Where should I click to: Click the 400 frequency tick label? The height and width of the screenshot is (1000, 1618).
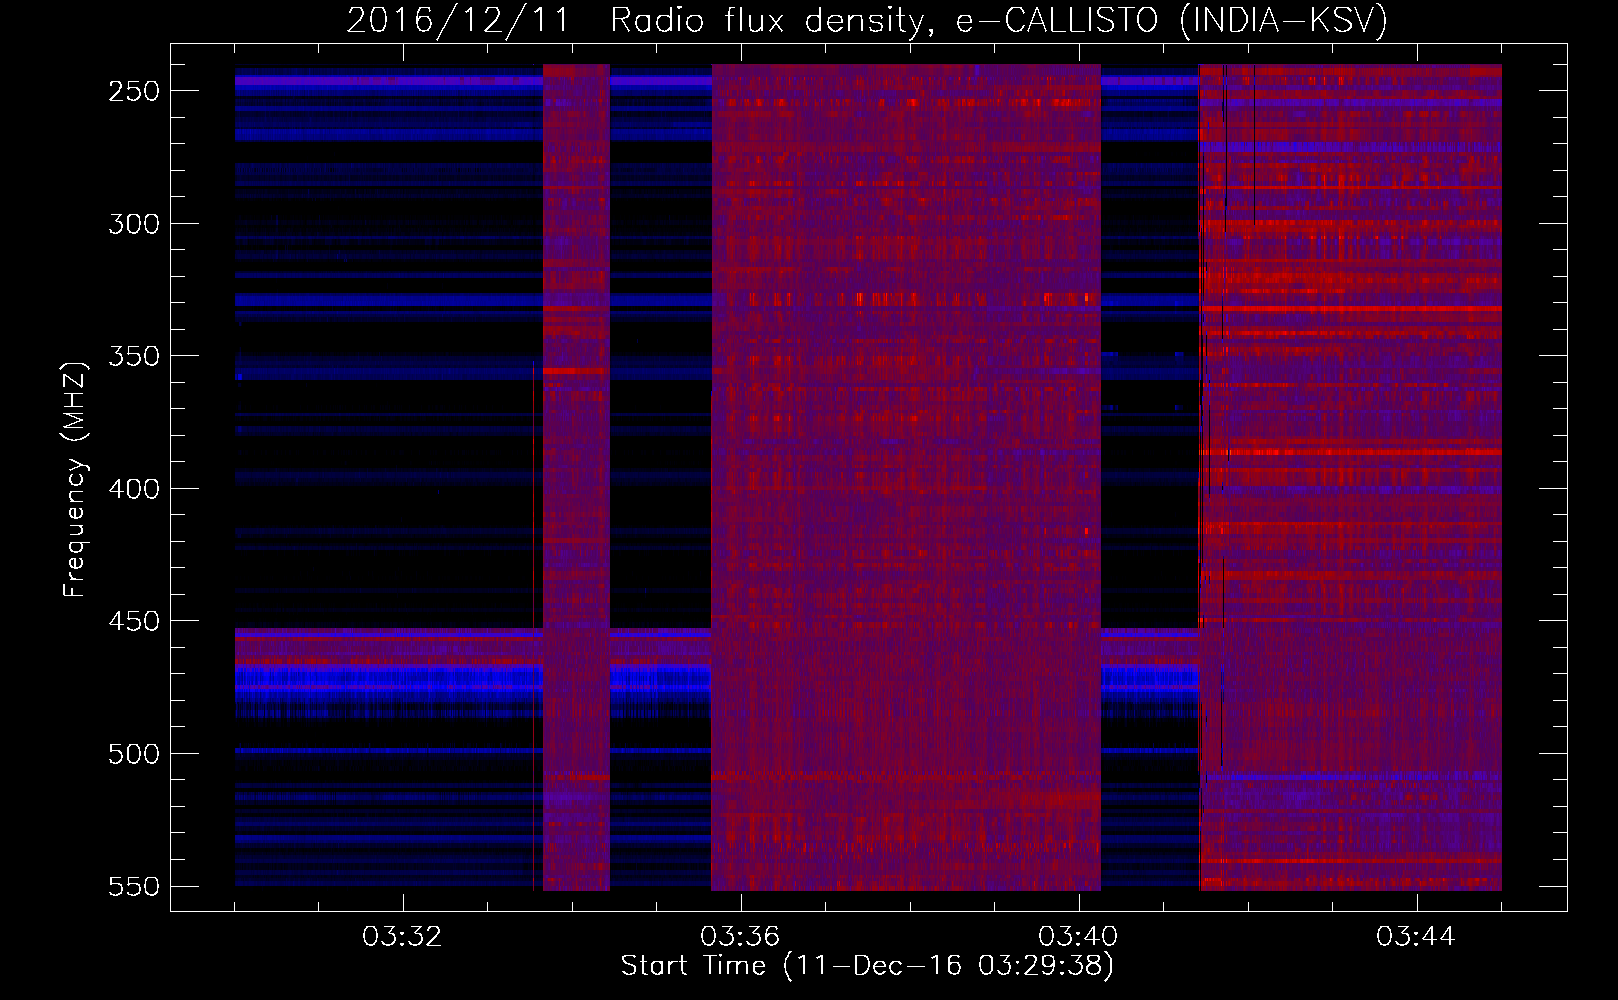point(134,489)
